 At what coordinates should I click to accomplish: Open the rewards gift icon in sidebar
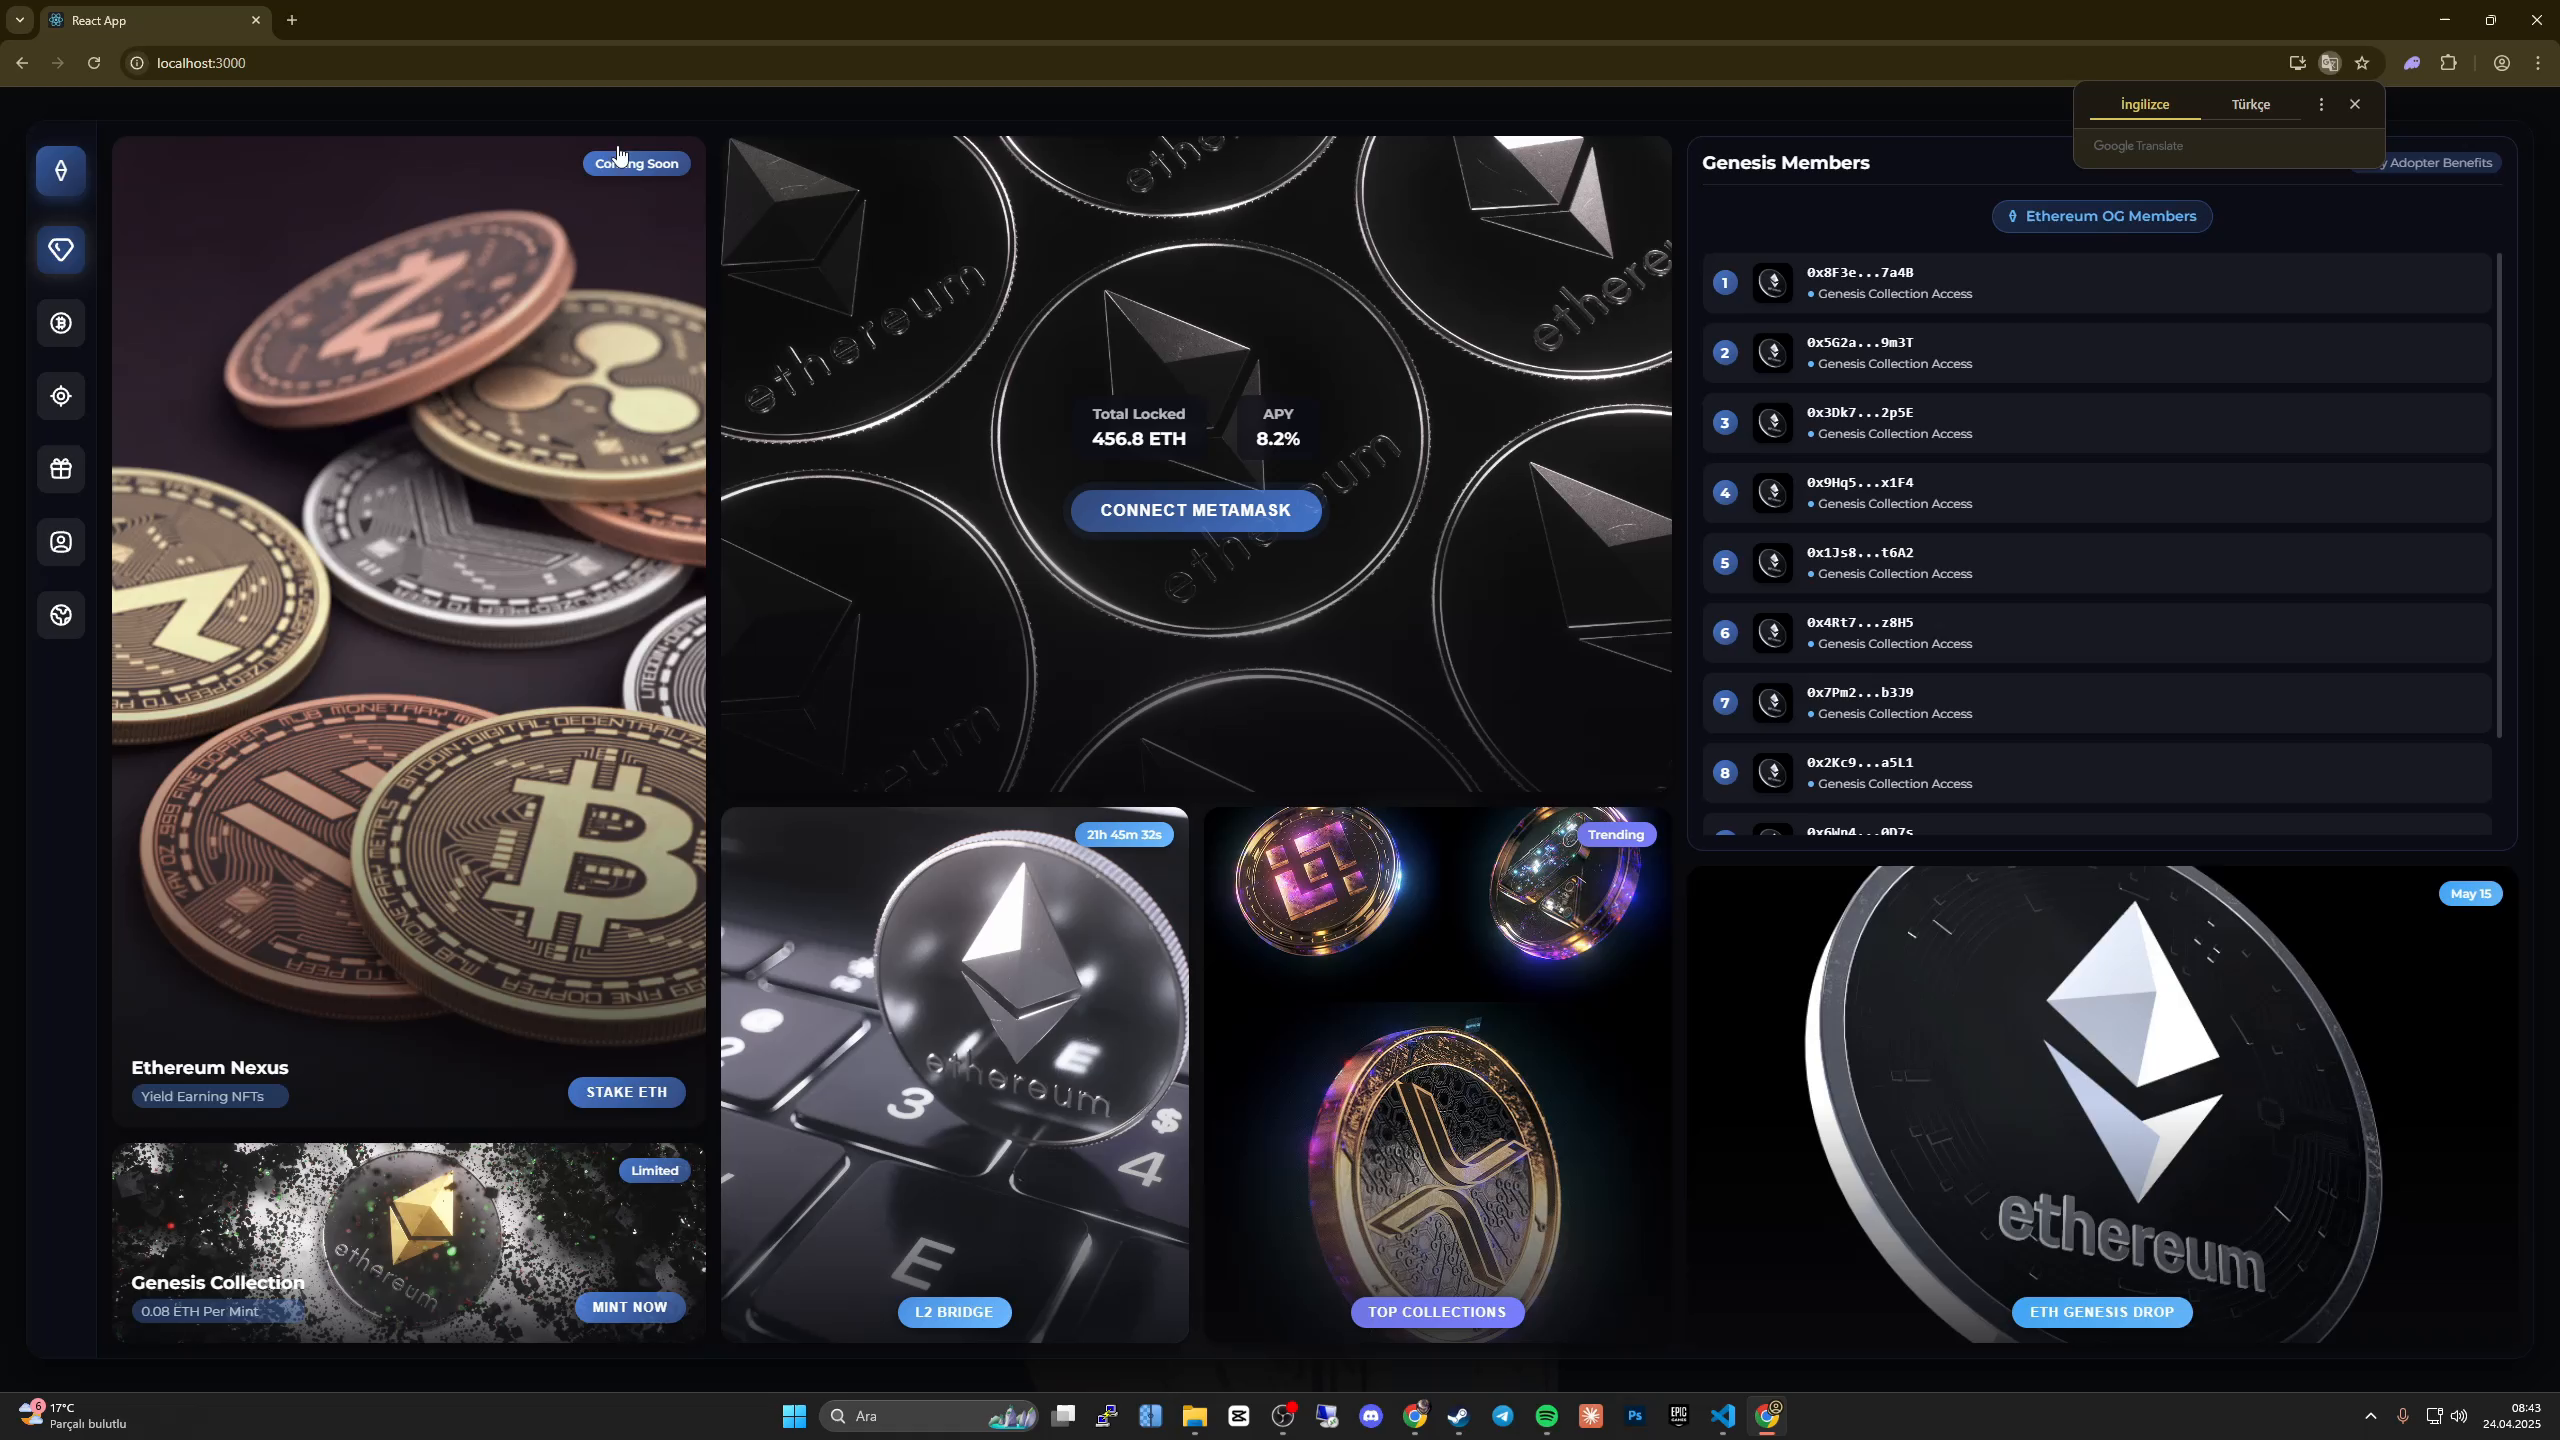[x=61, y=468]
